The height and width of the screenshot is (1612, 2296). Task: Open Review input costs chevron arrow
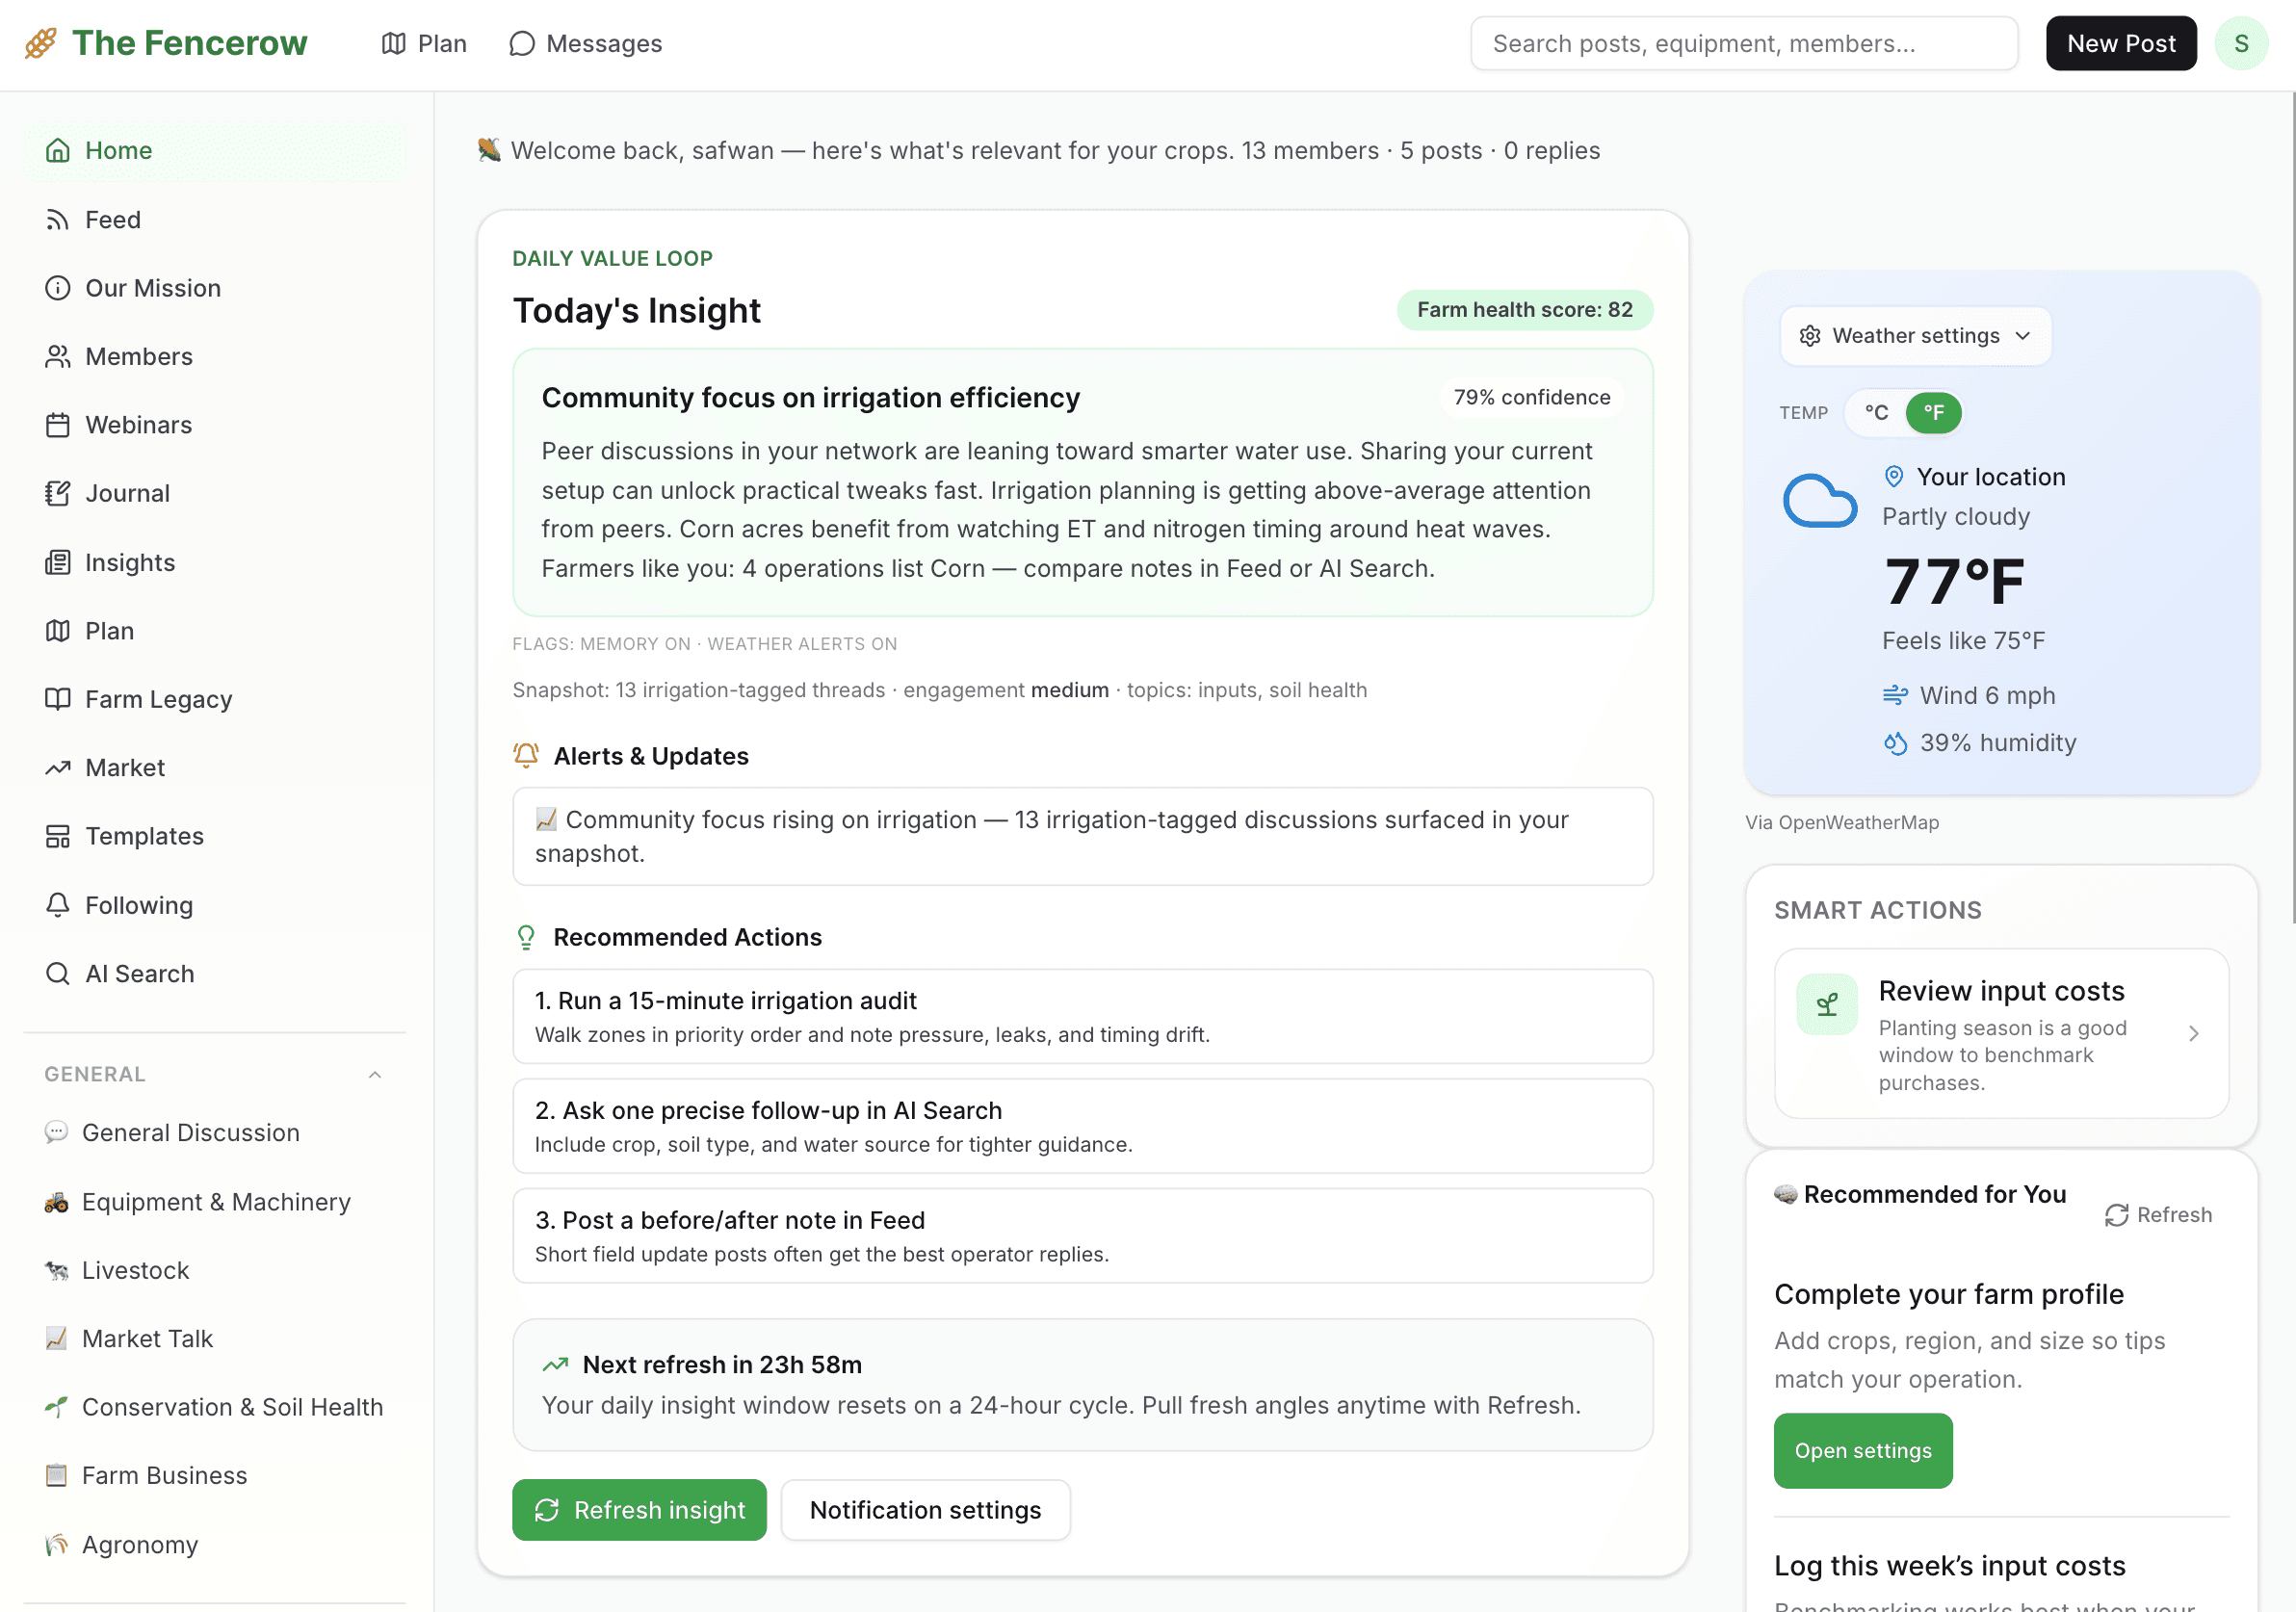click(x=2194, y=1034)
